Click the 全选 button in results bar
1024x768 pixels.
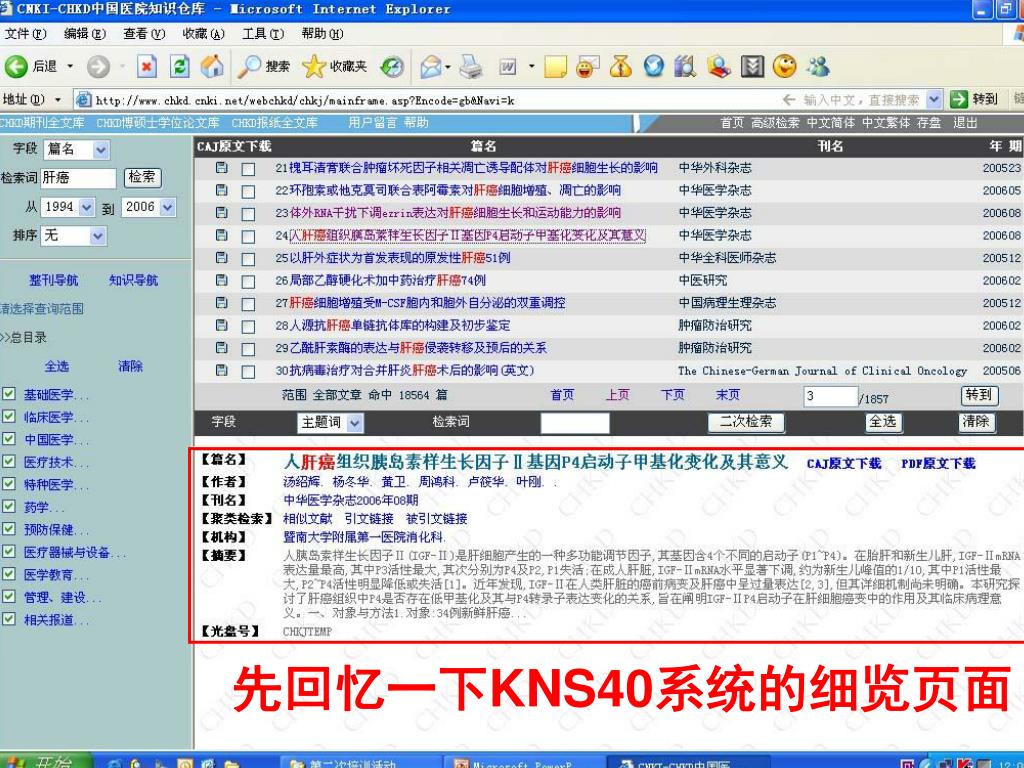(884, 422)
